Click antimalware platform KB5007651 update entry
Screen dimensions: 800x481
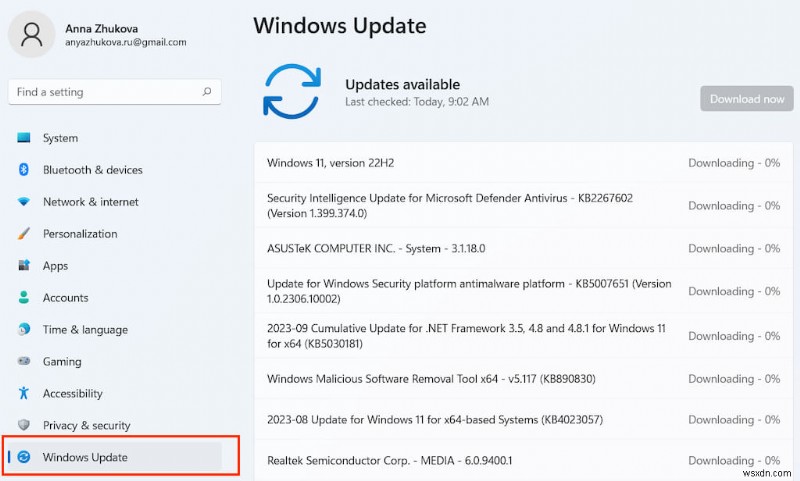click(469, 291)
